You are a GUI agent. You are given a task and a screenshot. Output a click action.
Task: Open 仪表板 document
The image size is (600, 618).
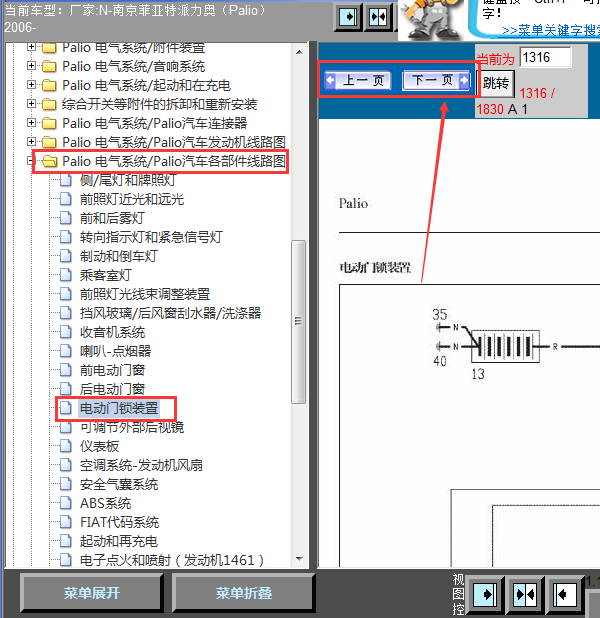tap(99, 446)
